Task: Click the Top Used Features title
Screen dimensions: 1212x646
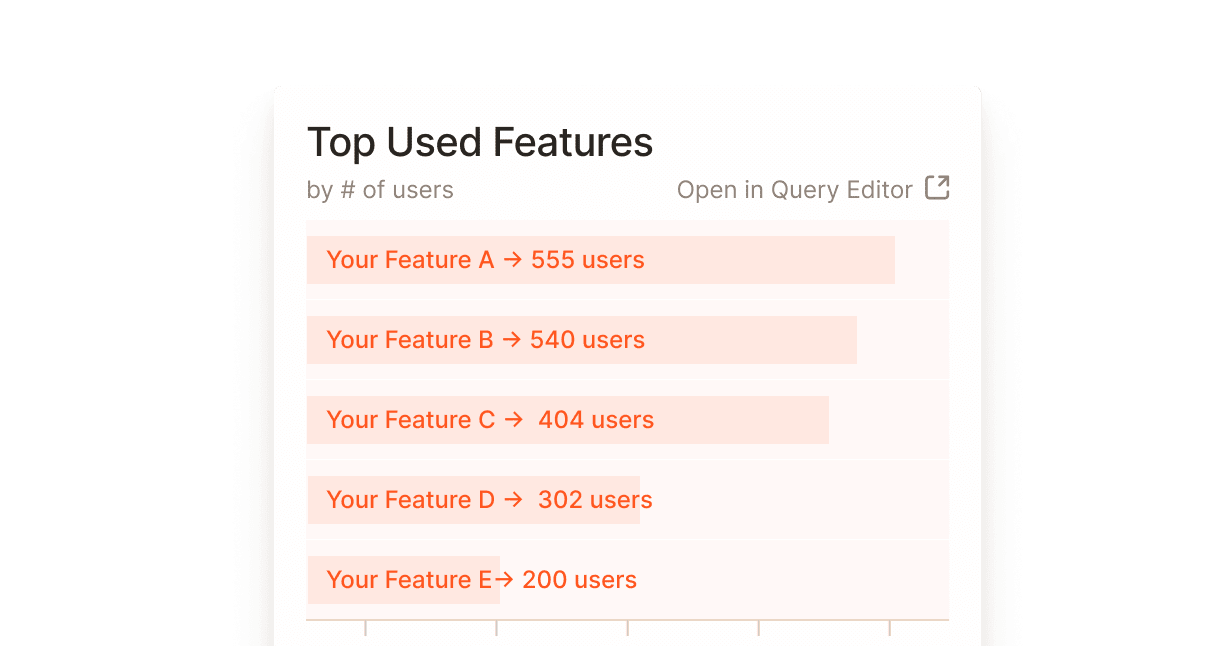Action: click(x=480, y=142)
